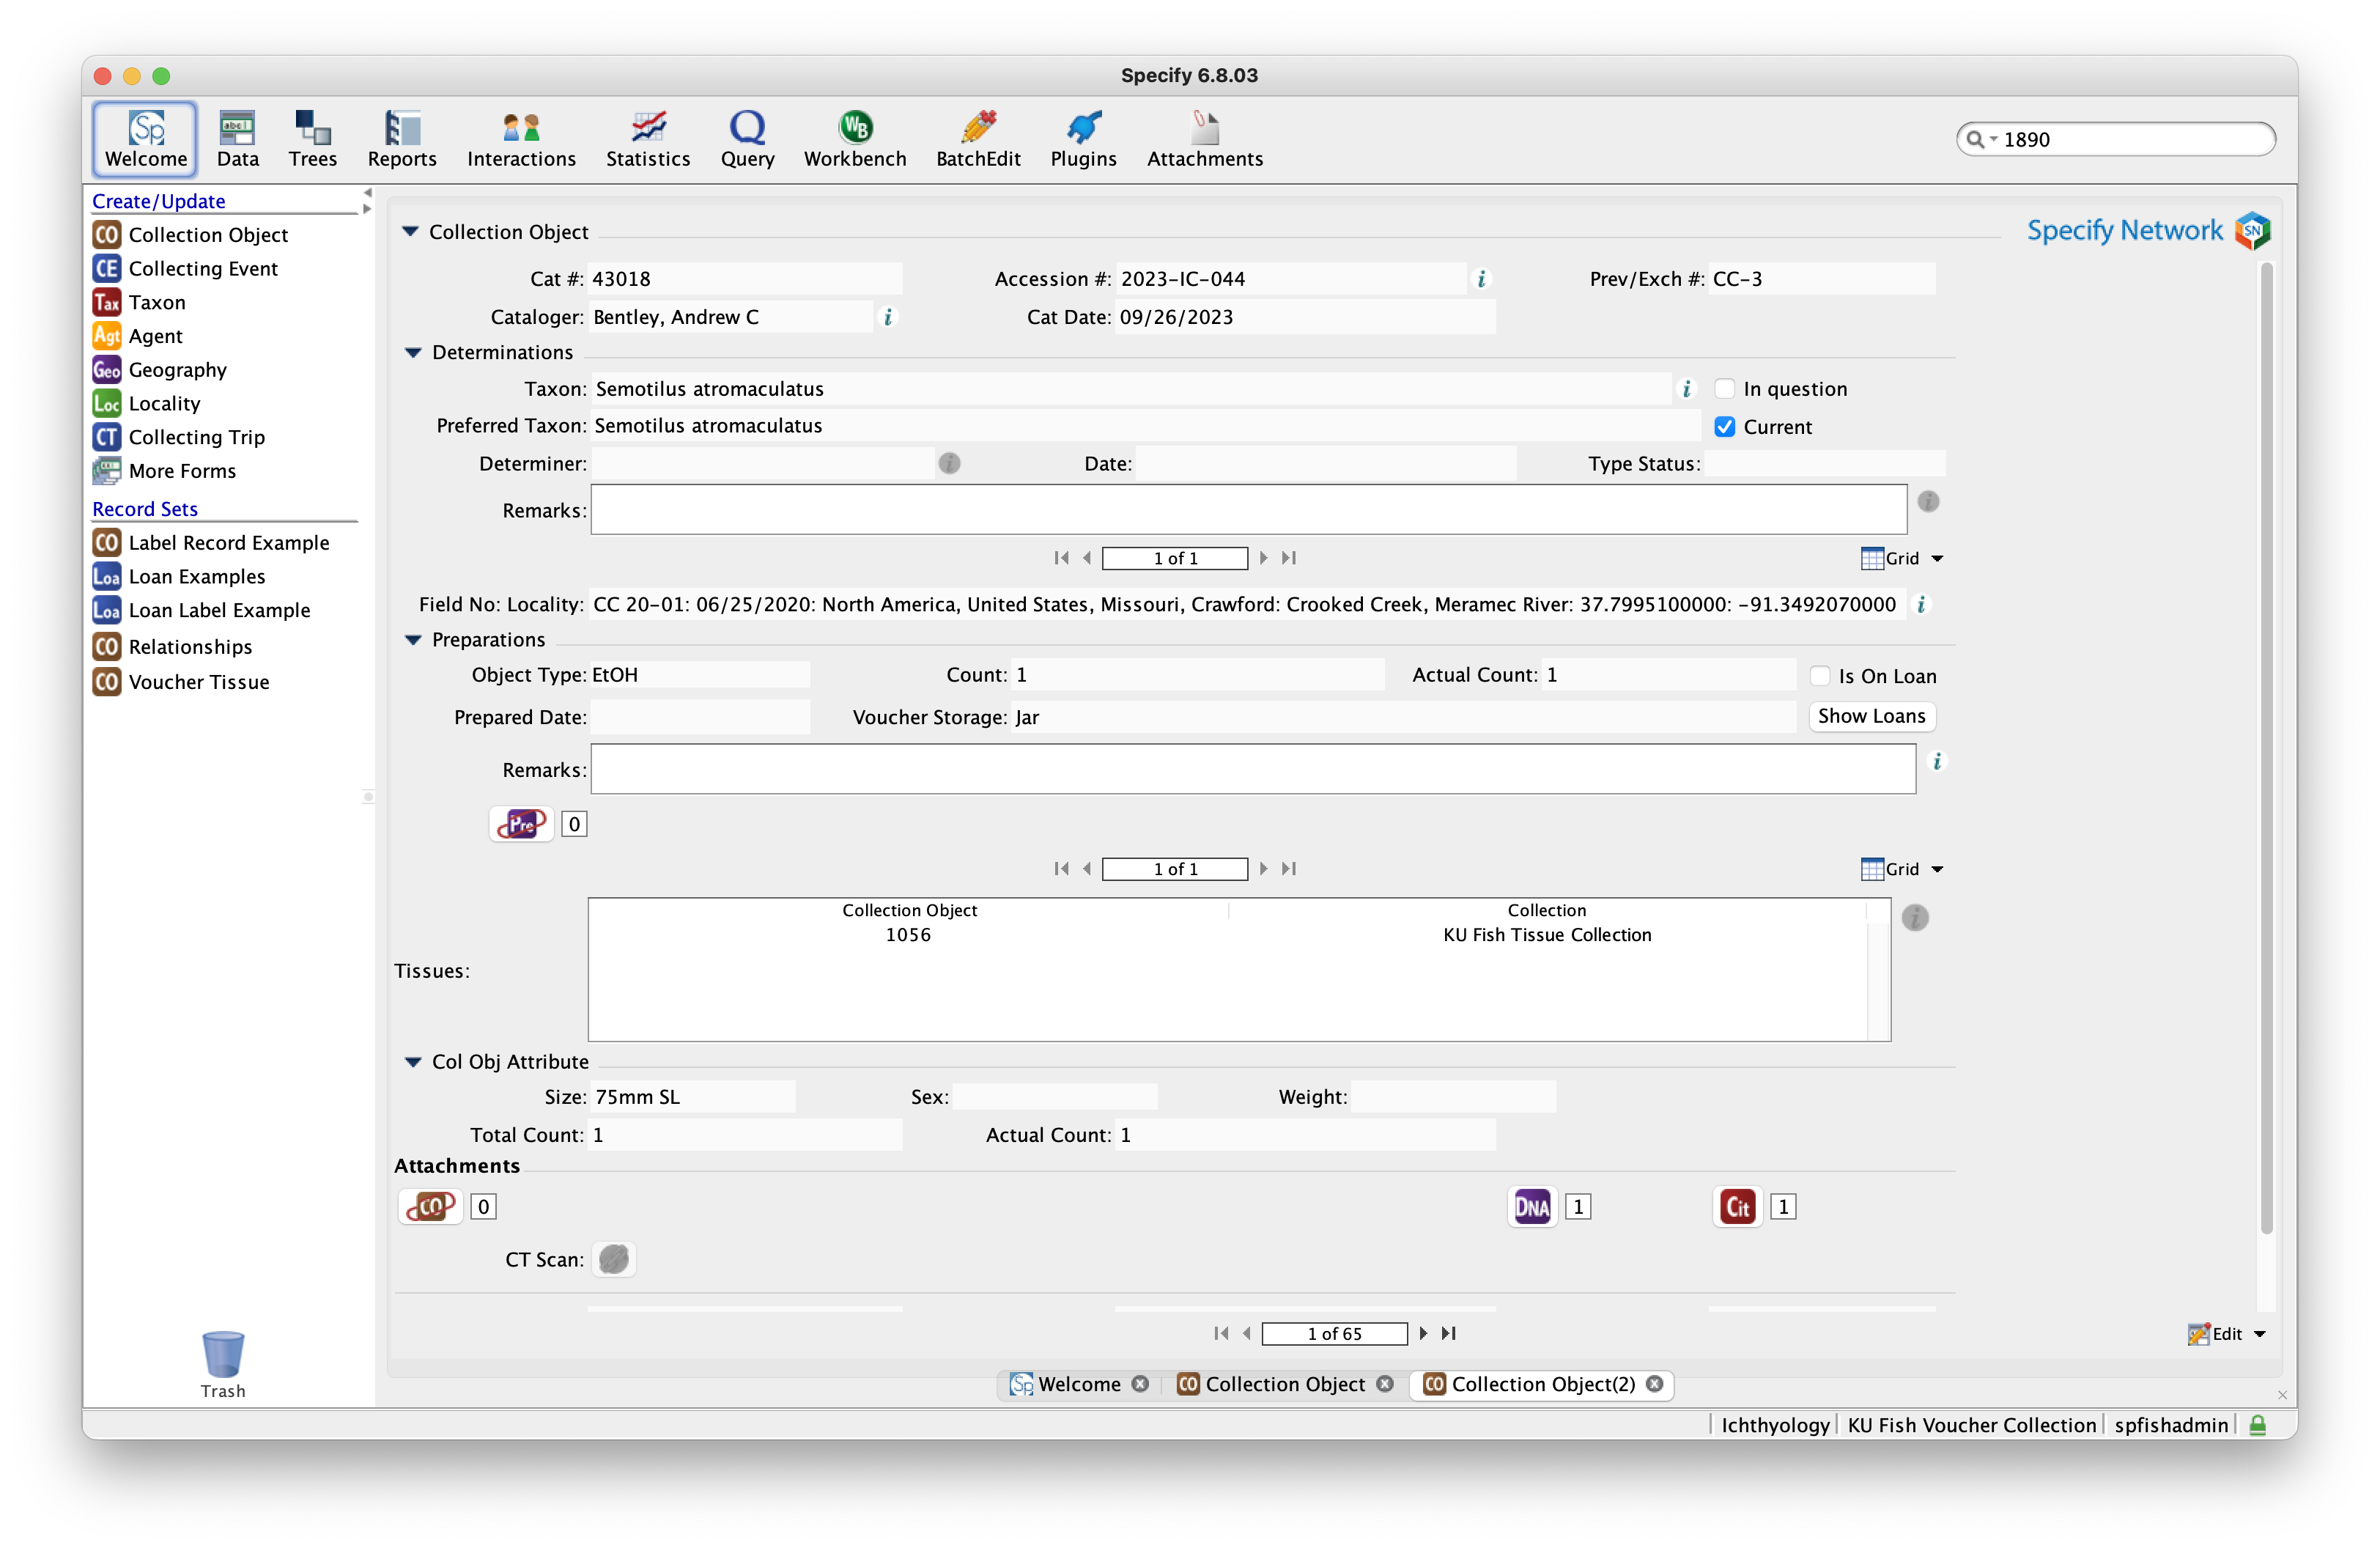Click the Determinations Remarks text box
This screenshot has height=1548, width=2380.
1248,510
